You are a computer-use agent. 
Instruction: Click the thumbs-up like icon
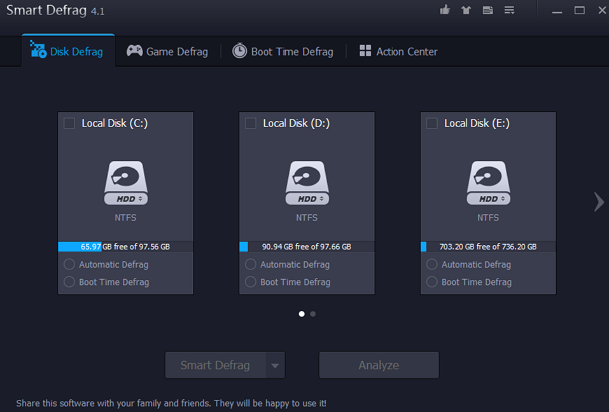click(445, 10)
